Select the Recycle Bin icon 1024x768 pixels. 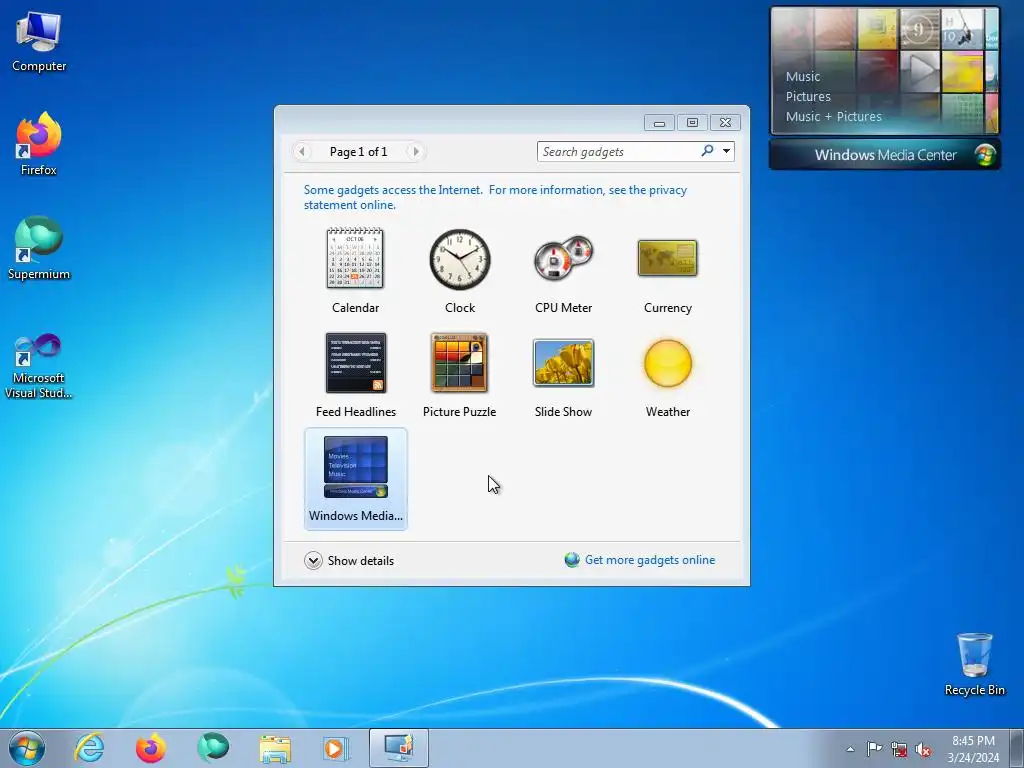[974, 664]
